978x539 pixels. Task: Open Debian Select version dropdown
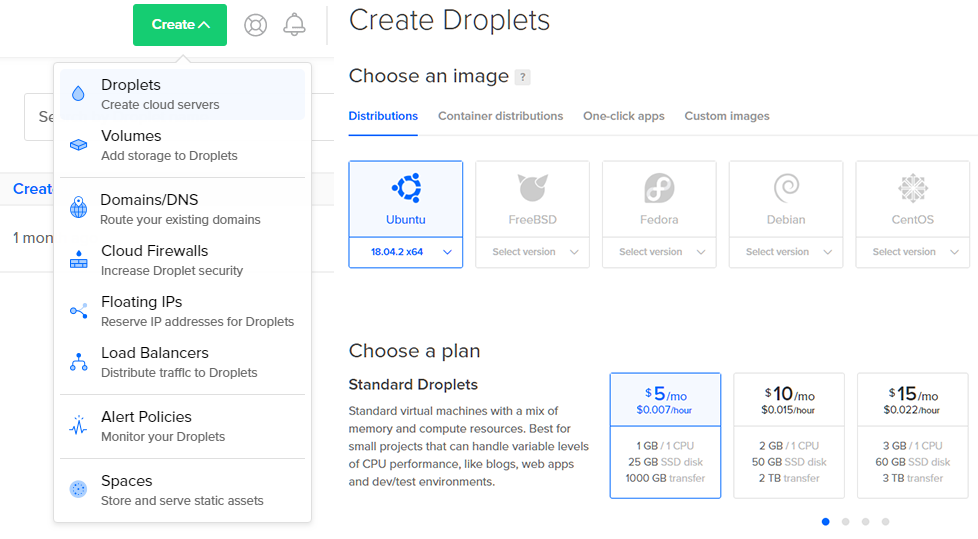[x=786, y=252]
